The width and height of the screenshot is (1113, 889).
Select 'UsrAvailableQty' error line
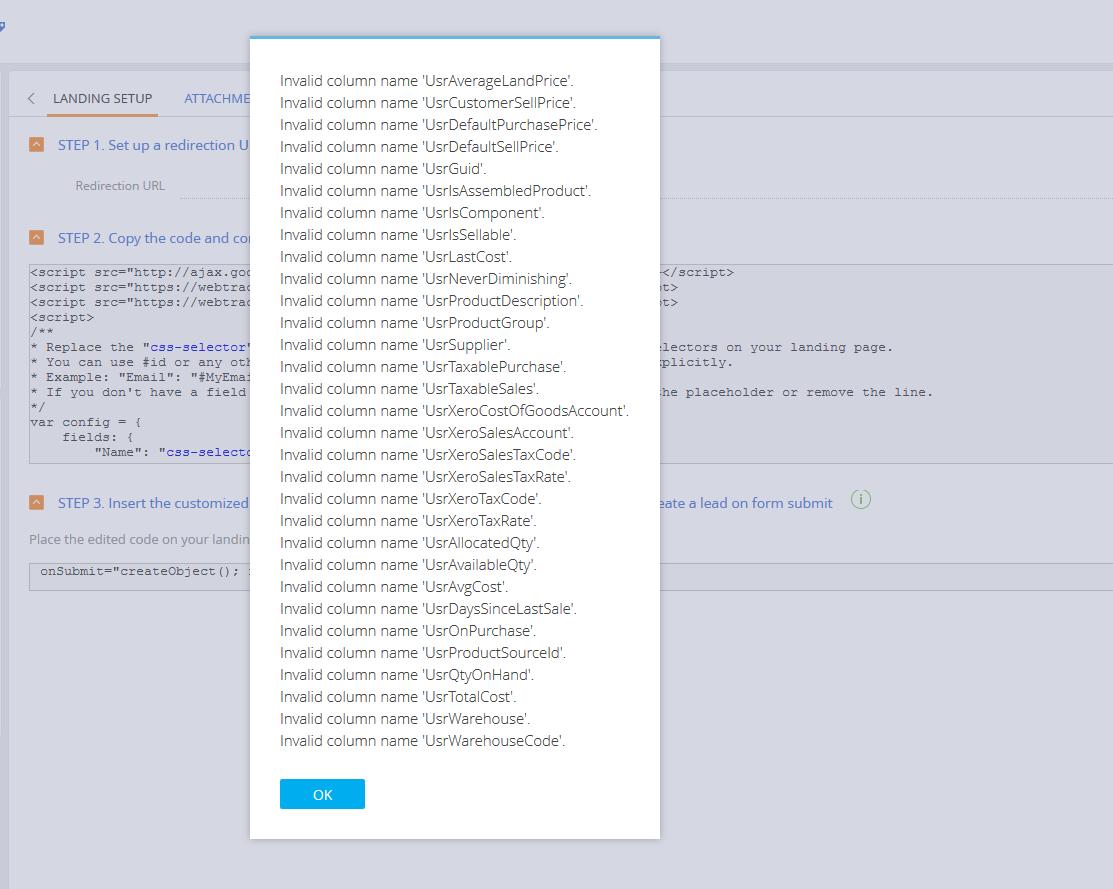[x=408, y=565]
